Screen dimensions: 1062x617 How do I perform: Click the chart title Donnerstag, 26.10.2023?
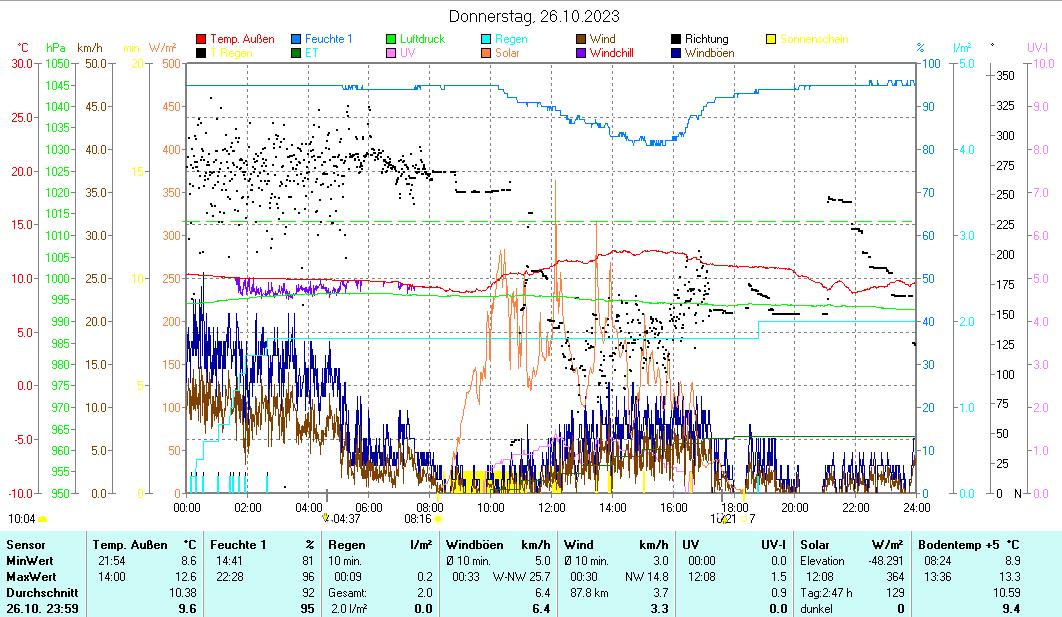(533, 16)
